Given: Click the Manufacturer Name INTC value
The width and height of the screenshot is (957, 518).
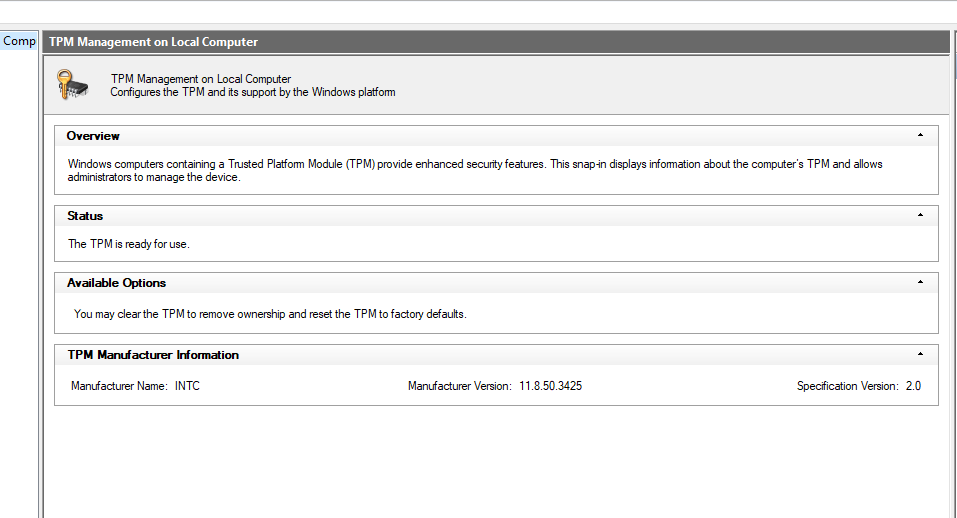Looking at the screenshot, I should pos(187,386).
